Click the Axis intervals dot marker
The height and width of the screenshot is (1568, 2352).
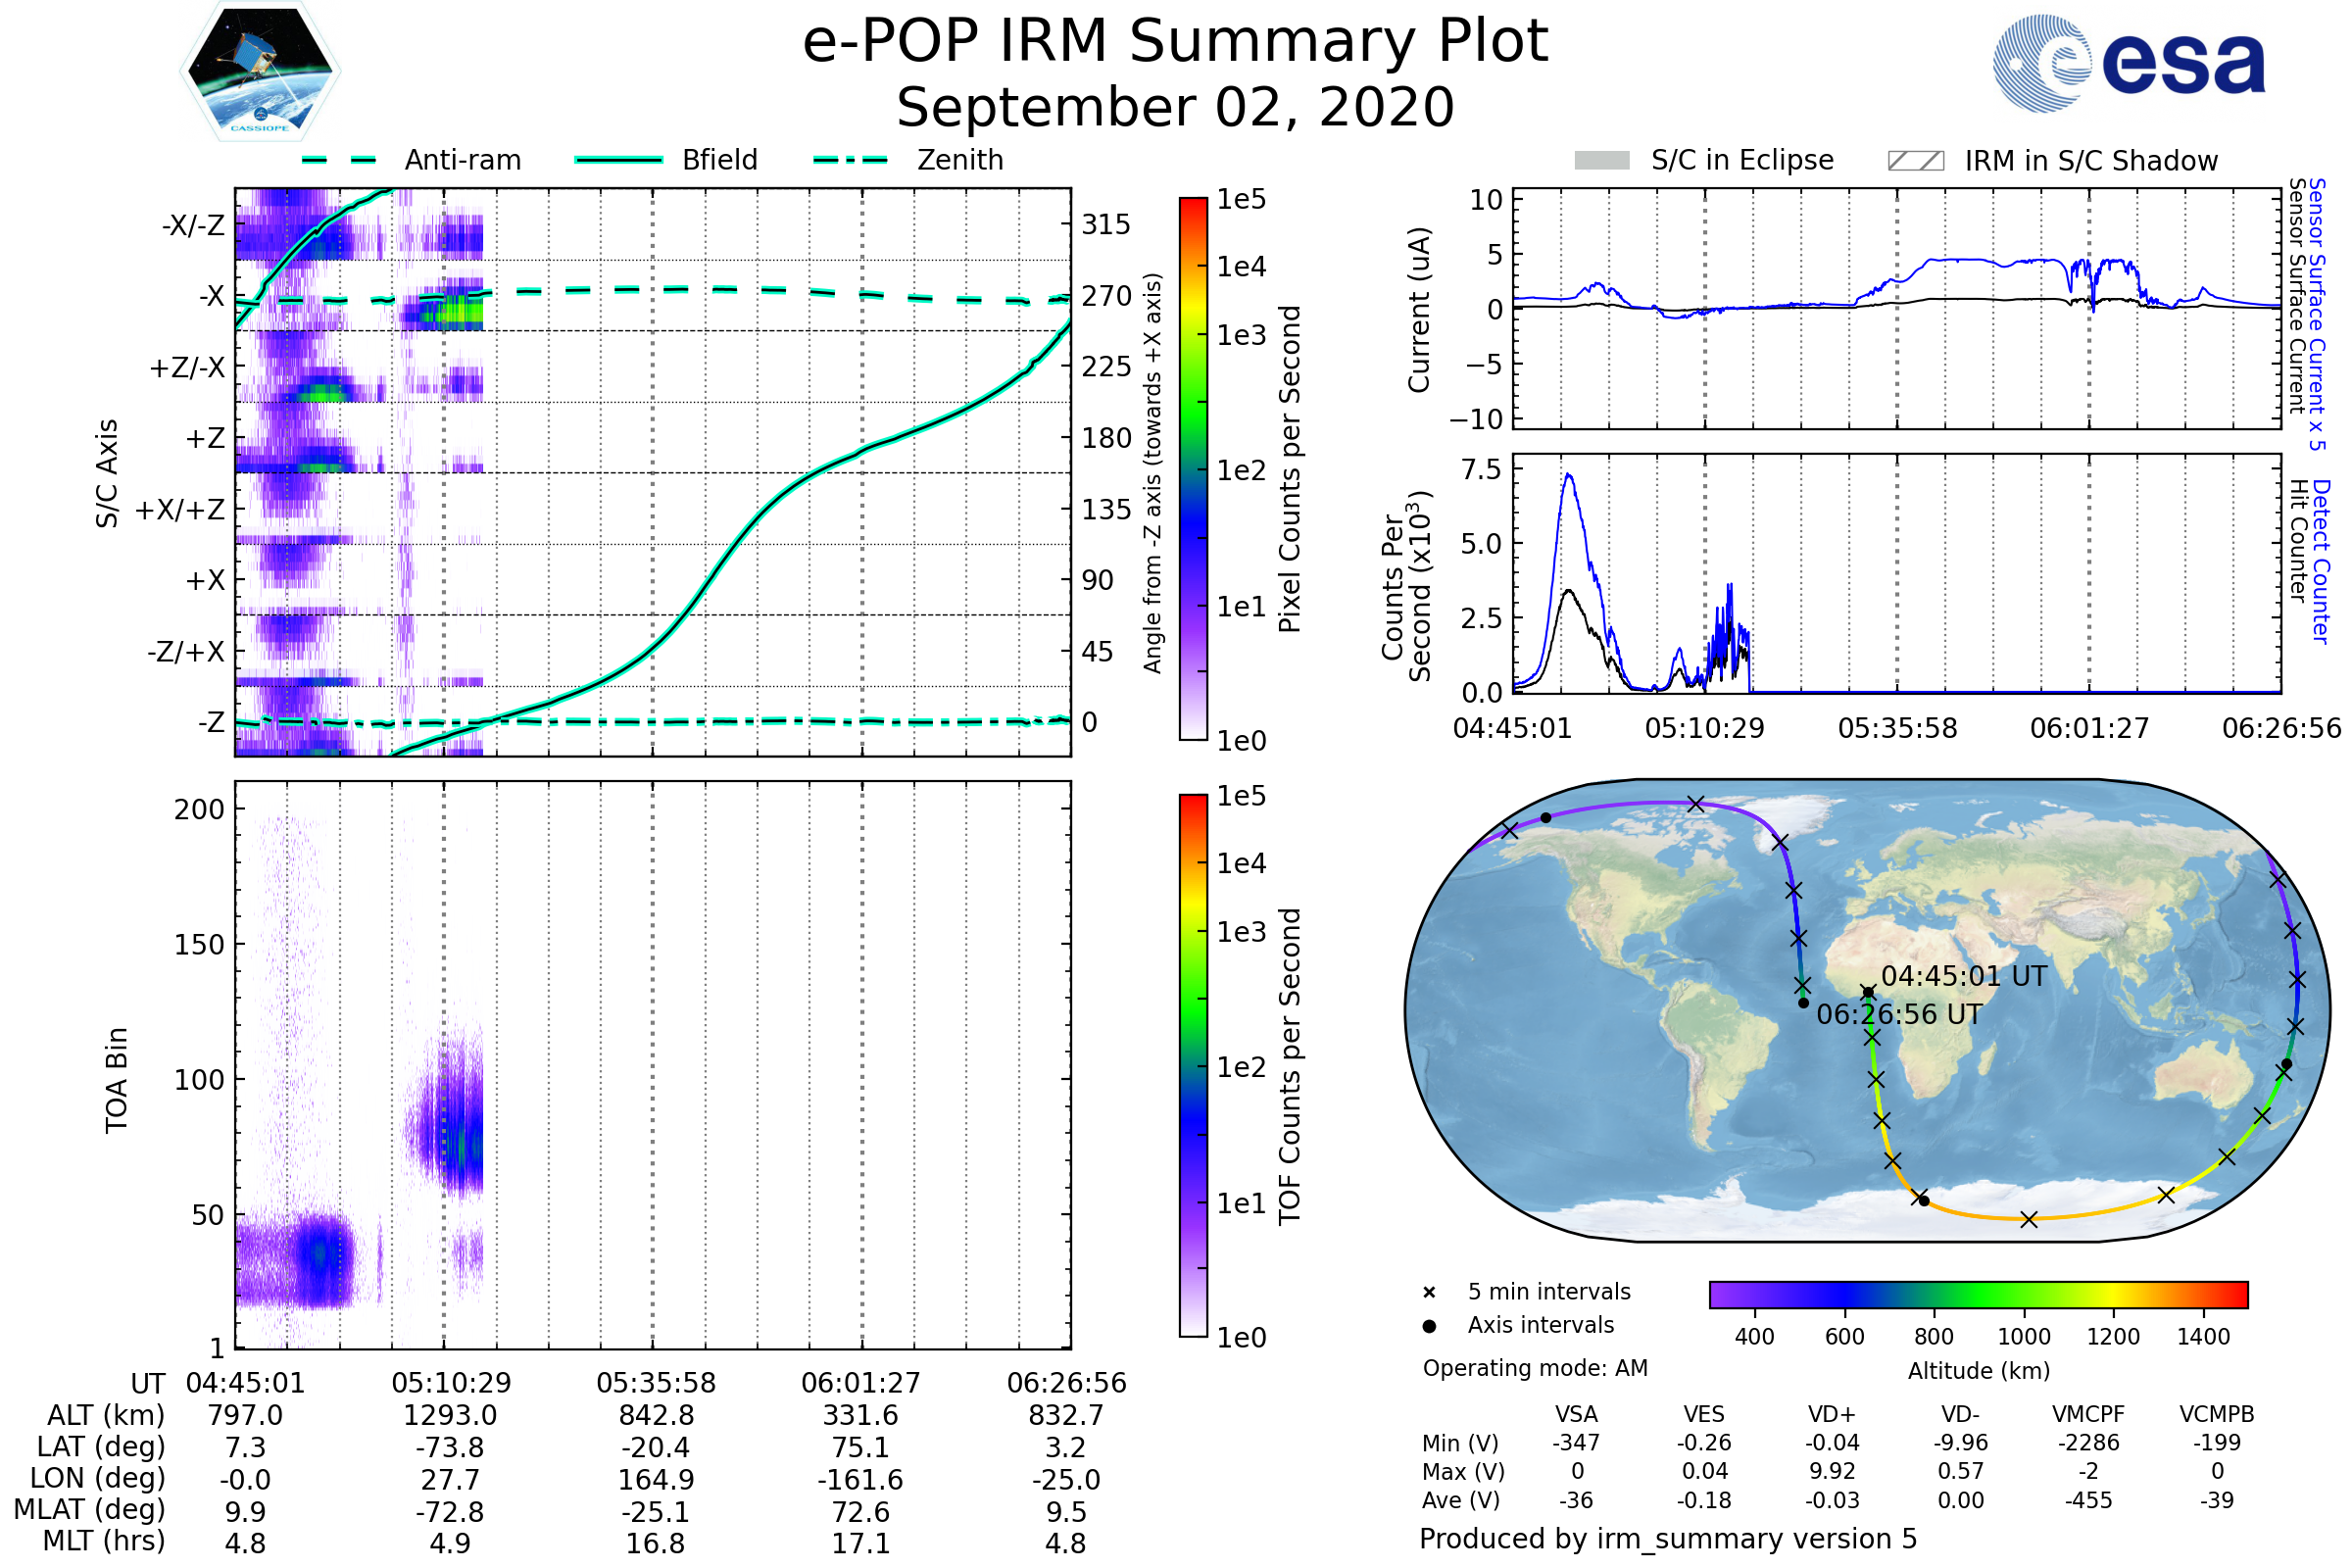click(x=1429, y=1326)
